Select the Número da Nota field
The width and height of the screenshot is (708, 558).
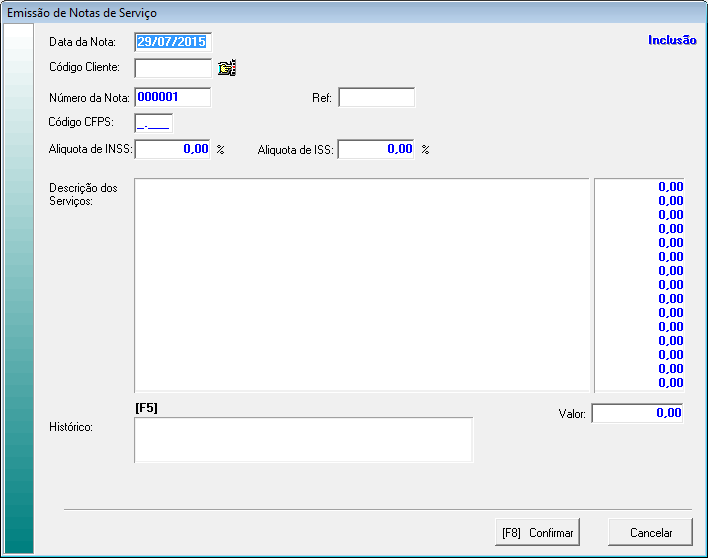click(173, 97)
